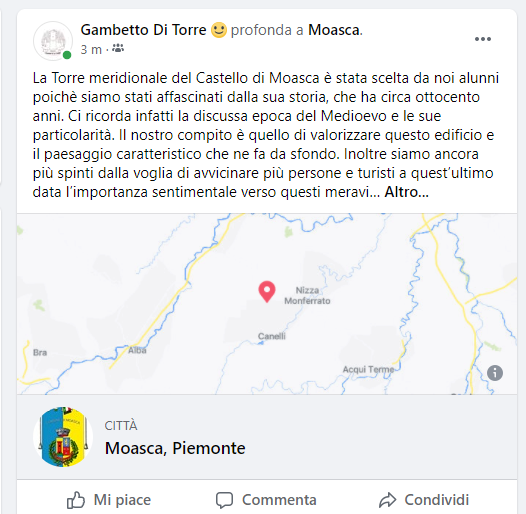This screenshot has height=514, width=526.
Task: Click the thumbs-up like icon
Action: click(75, 500)
